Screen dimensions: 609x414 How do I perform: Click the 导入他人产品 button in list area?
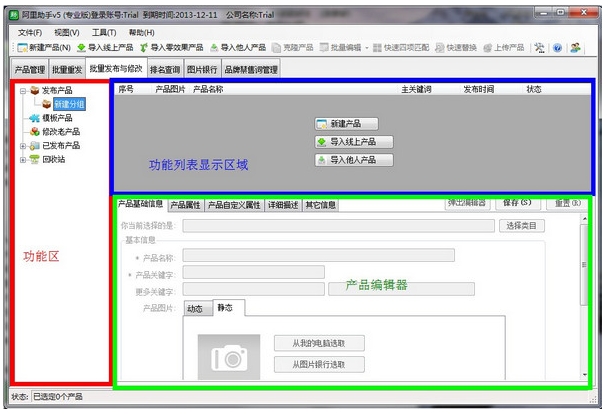(x=354, y=160)
